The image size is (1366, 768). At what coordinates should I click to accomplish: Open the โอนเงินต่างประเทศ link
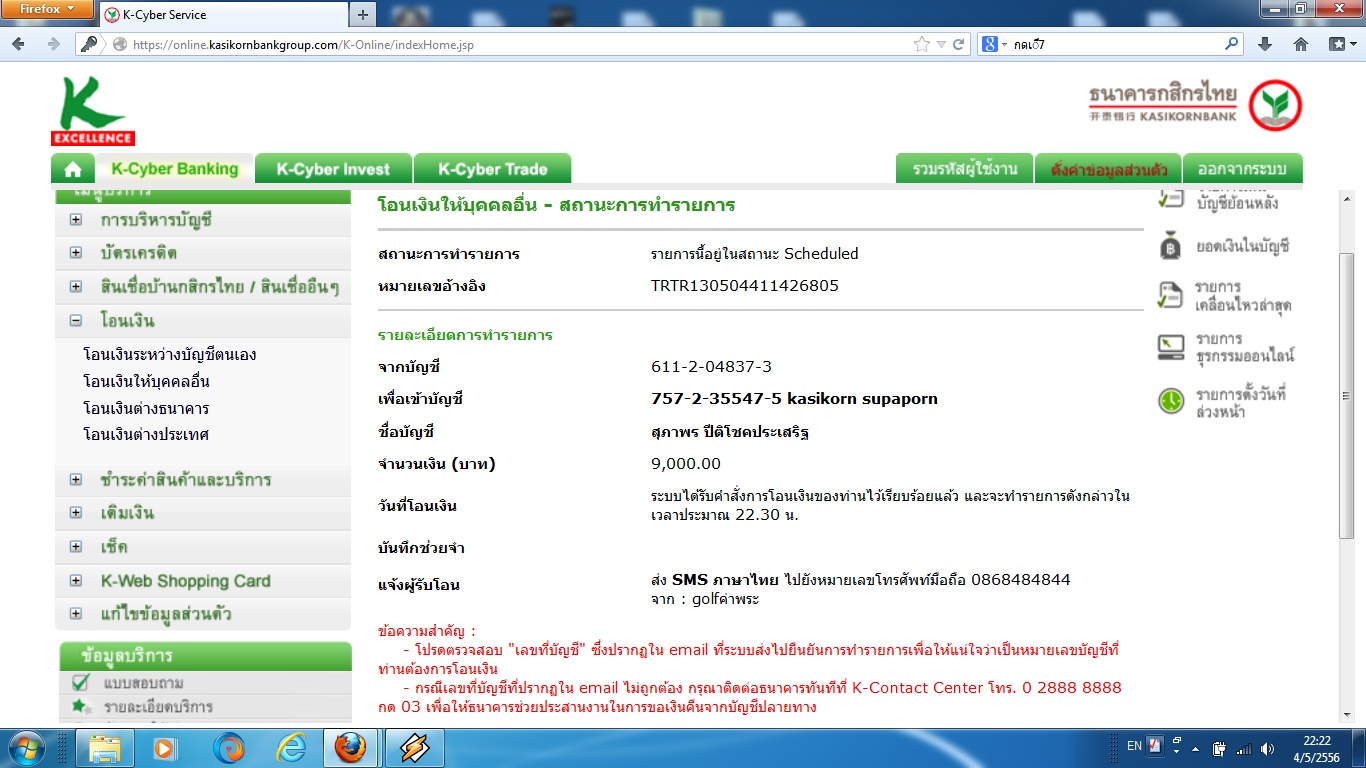coord(146,435)
